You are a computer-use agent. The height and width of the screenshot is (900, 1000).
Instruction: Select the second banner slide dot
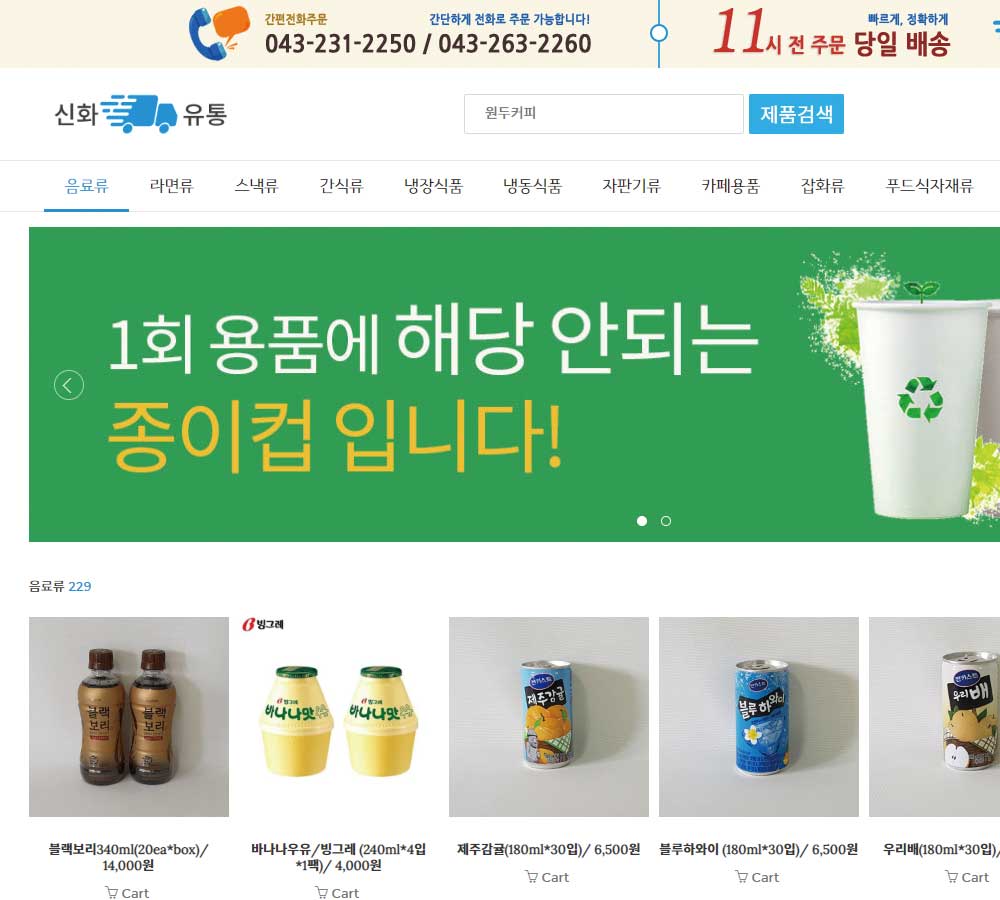(666, 521)
